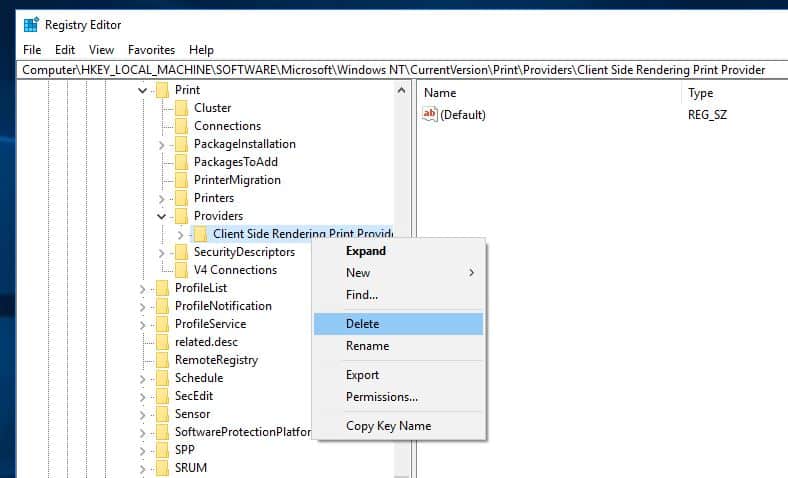Click the RemoteRegistry folder icon
Image resolution: width=788 pixels, height=478 pixels.
pyautogui.click(x=162, y=360)
